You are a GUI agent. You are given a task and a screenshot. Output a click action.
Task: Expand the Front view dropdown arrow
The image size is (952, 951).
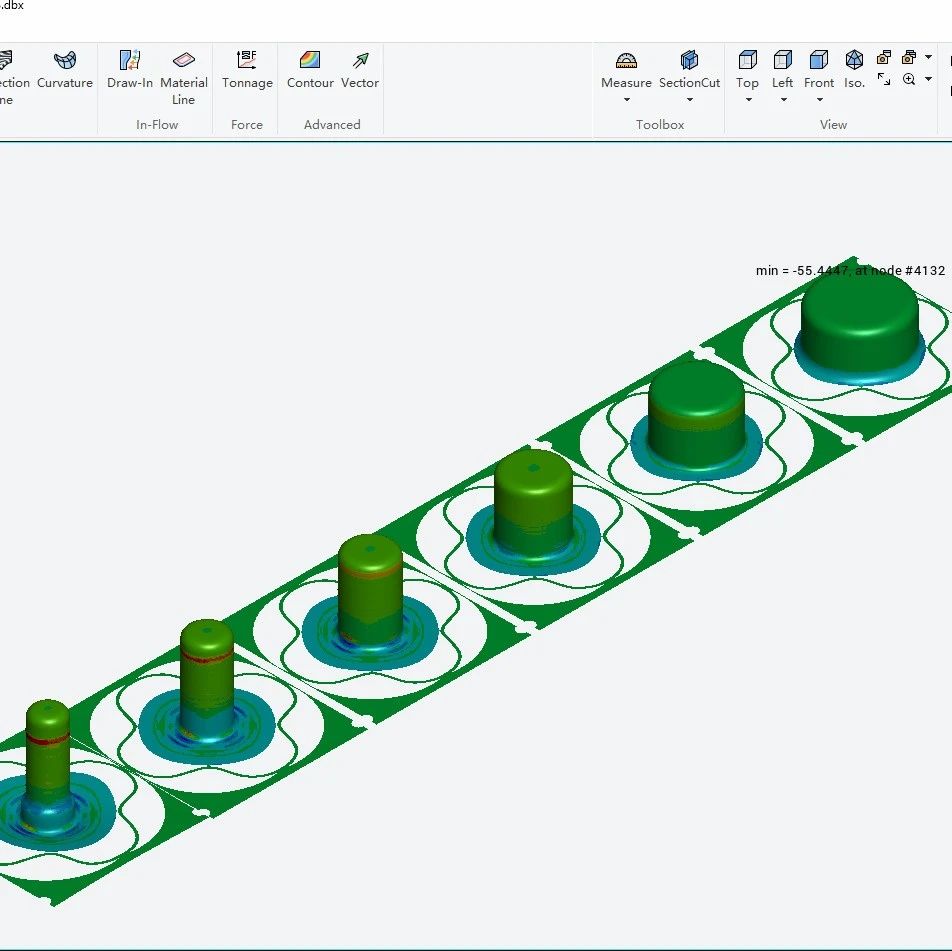(820, 100)
